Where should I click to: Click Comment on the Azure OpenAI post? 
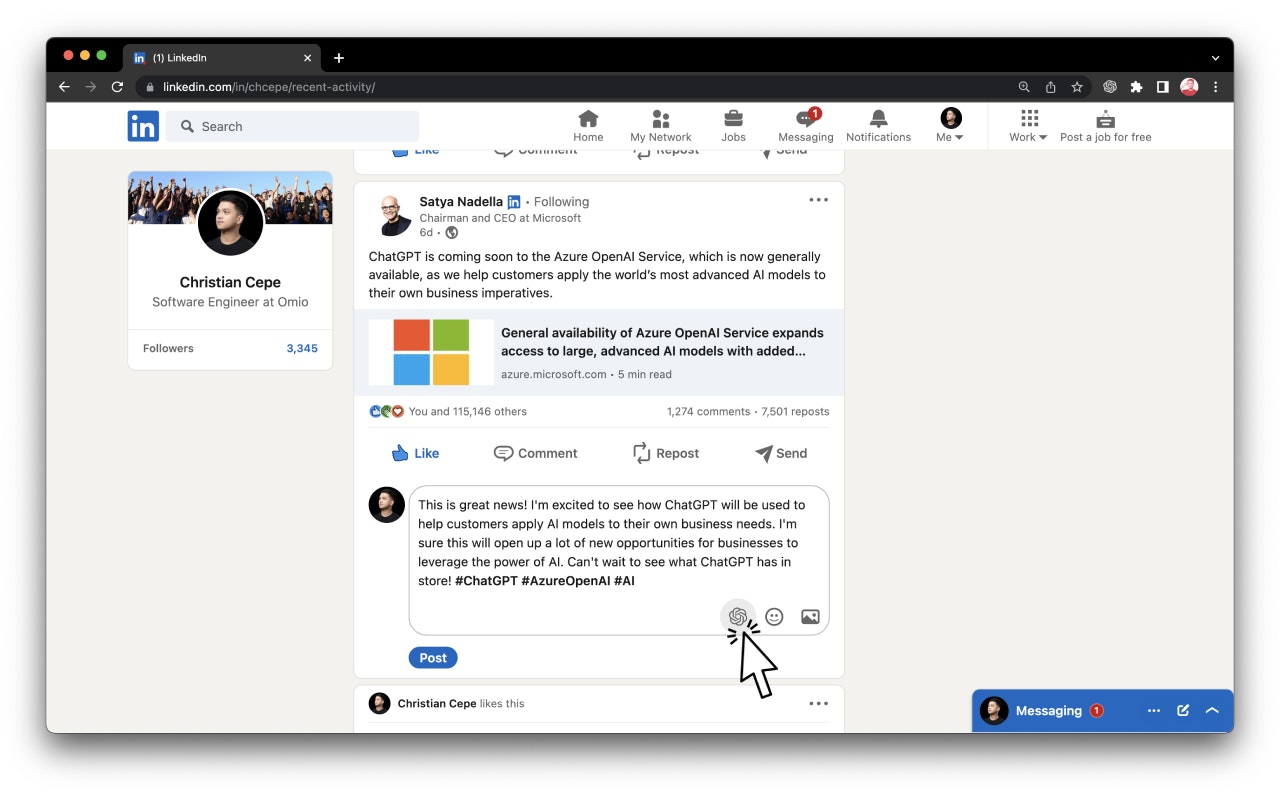click(x=536, y=453)
